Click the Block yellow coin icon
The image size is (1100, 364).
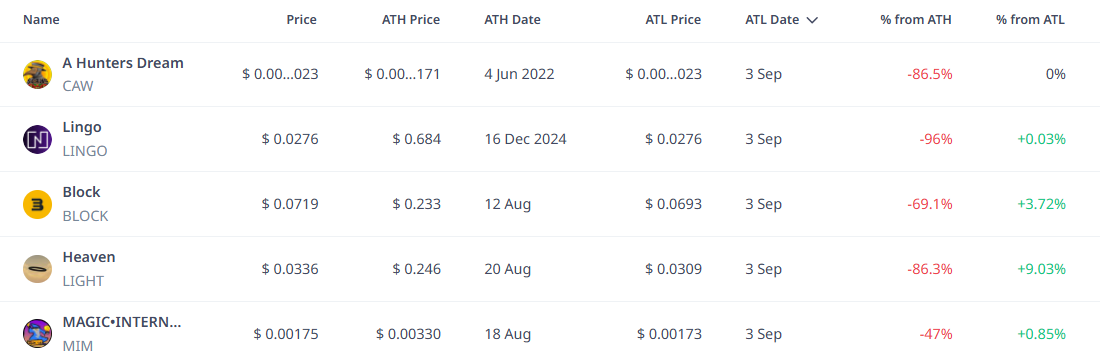[x=37, y=205]
